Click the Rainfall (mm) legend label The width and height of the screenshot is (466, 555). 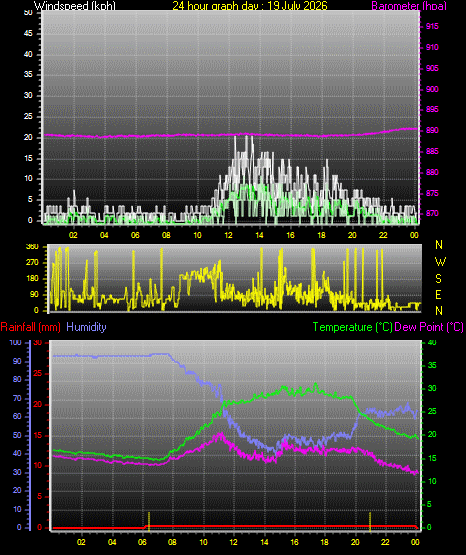(30, 327)
